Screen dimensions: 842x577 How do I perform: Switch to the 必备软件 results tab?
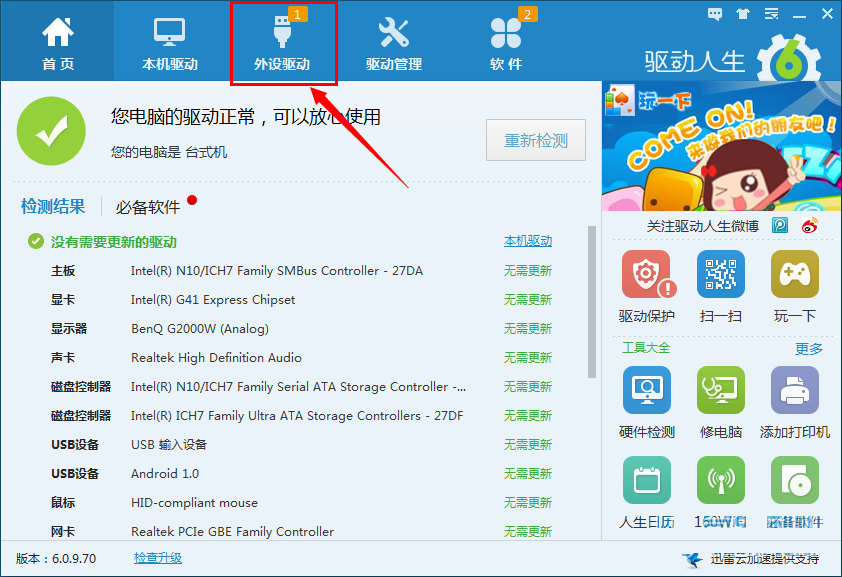tap(148, 207)
